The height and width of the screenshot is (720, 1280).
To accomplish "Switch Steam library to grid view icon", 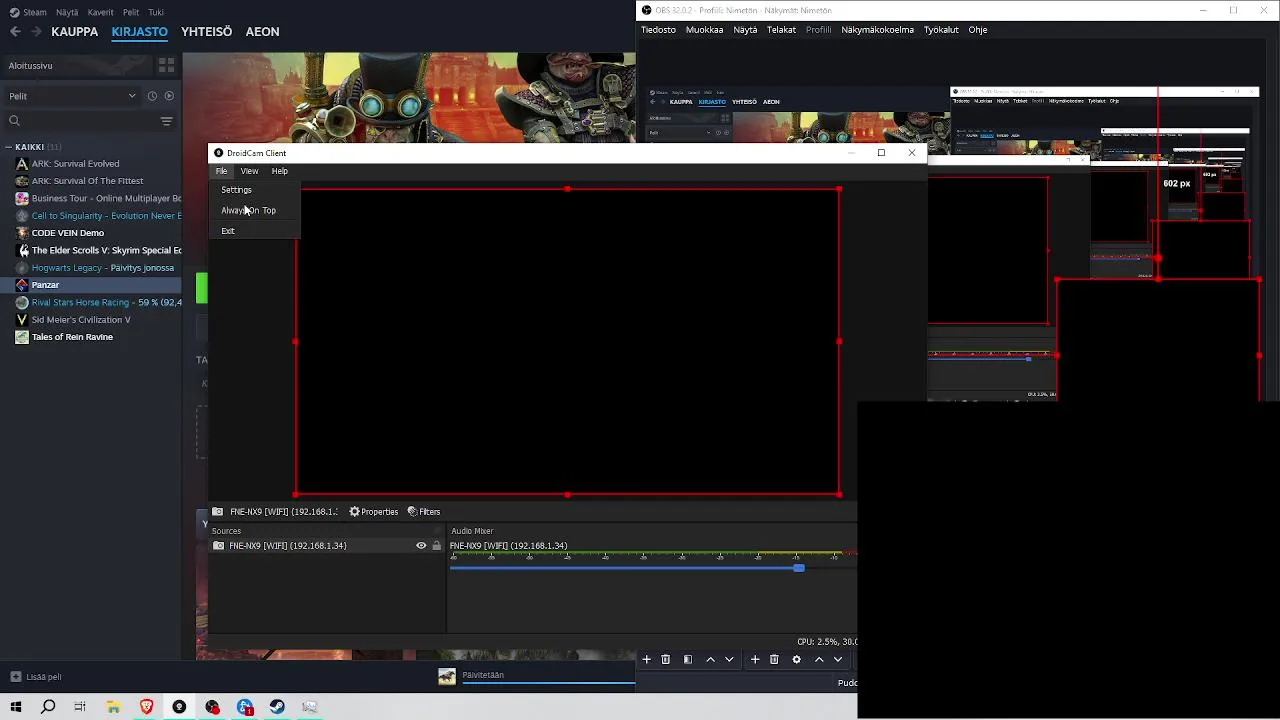I will [166, 65].
